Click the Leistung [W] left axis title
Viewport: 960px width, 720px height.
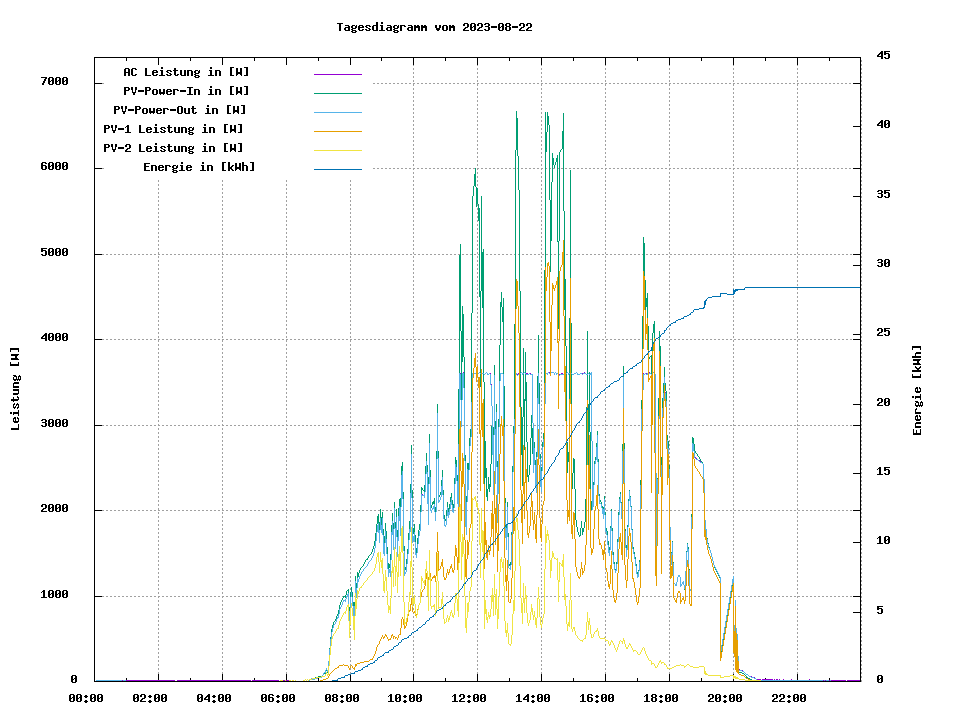(x=16, y=389)
